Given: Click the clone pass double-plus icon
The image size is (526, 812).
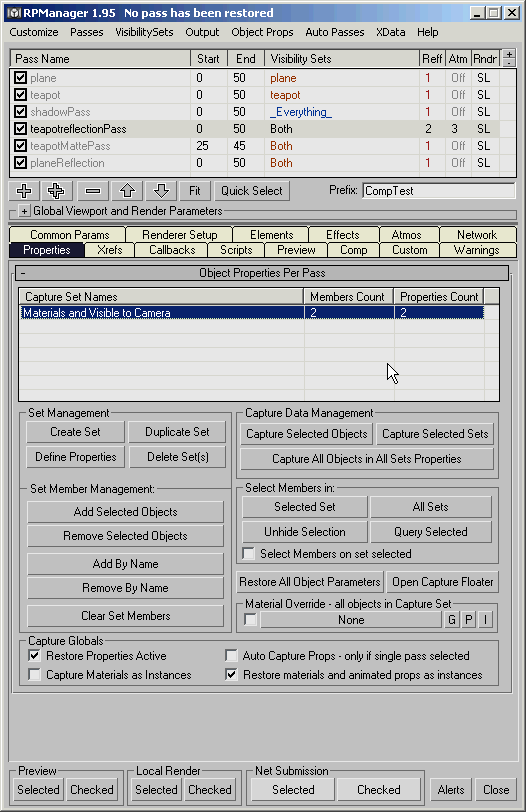Looking at the screenshot, I should tap(56, 191).
